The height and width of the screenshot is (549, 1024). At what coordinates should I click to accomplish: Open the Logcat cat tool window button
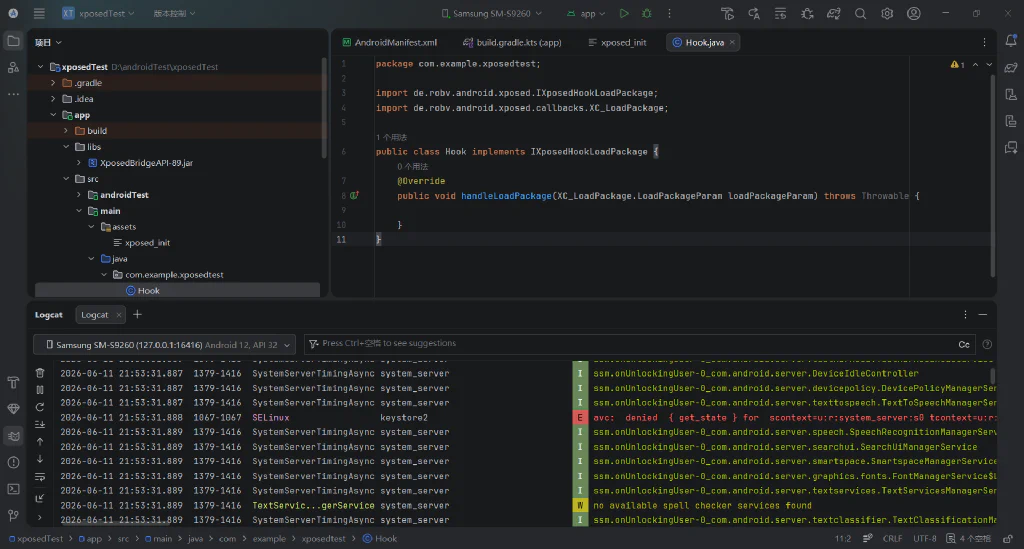click(13, 435)
